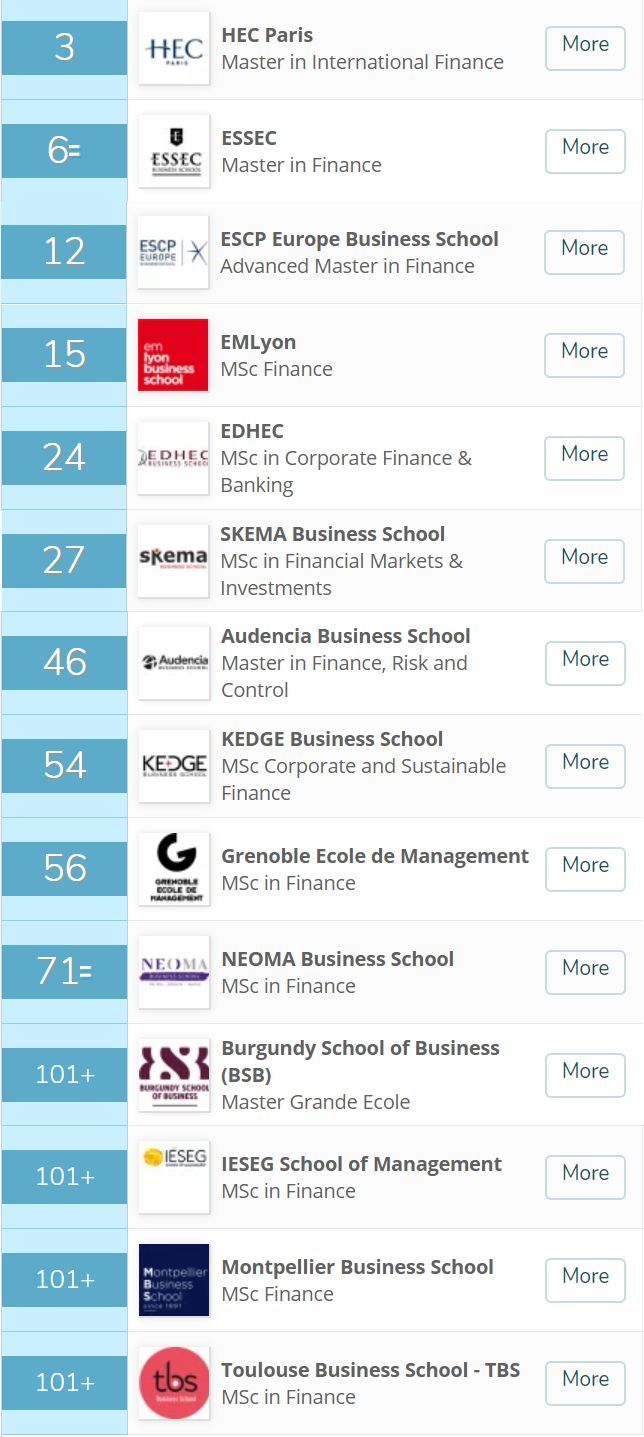Open the SKEMA logo image
The image size is (644, 1437).
point(173,561)
